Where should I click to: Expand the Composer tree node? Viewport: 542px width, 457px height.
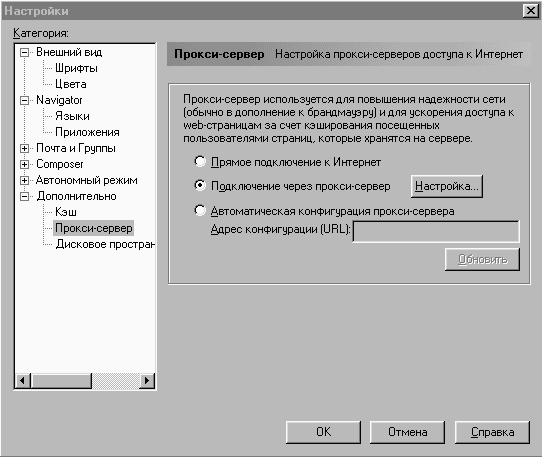tap(24, 165)
